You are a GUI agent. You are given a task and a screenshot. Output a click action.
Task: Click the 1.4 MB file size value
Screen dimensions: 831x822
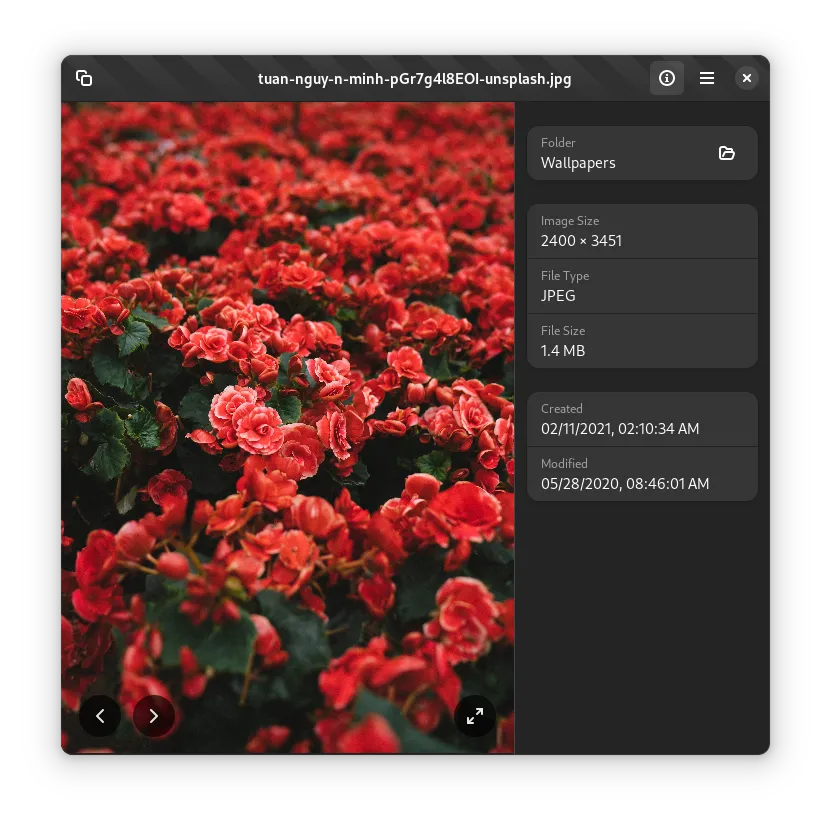(x=563, y=351)
